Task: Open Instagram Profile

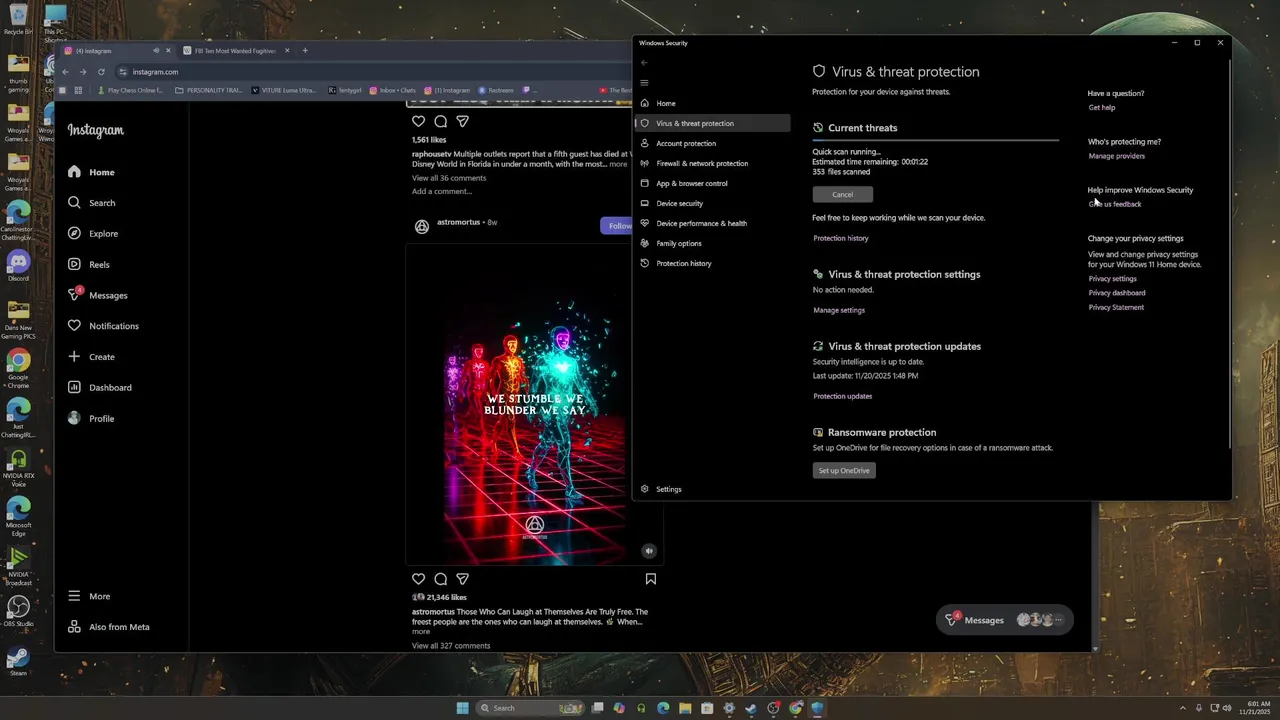Action: tap(91, 419)
